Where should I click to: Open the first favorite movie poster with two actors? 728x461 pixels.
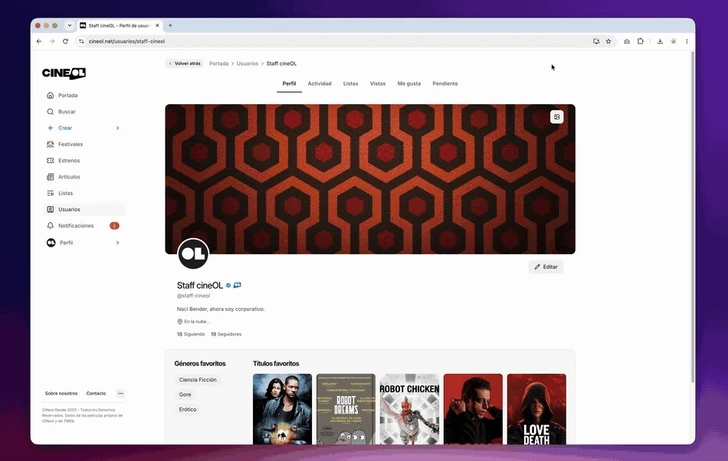(x=282, y=409)
